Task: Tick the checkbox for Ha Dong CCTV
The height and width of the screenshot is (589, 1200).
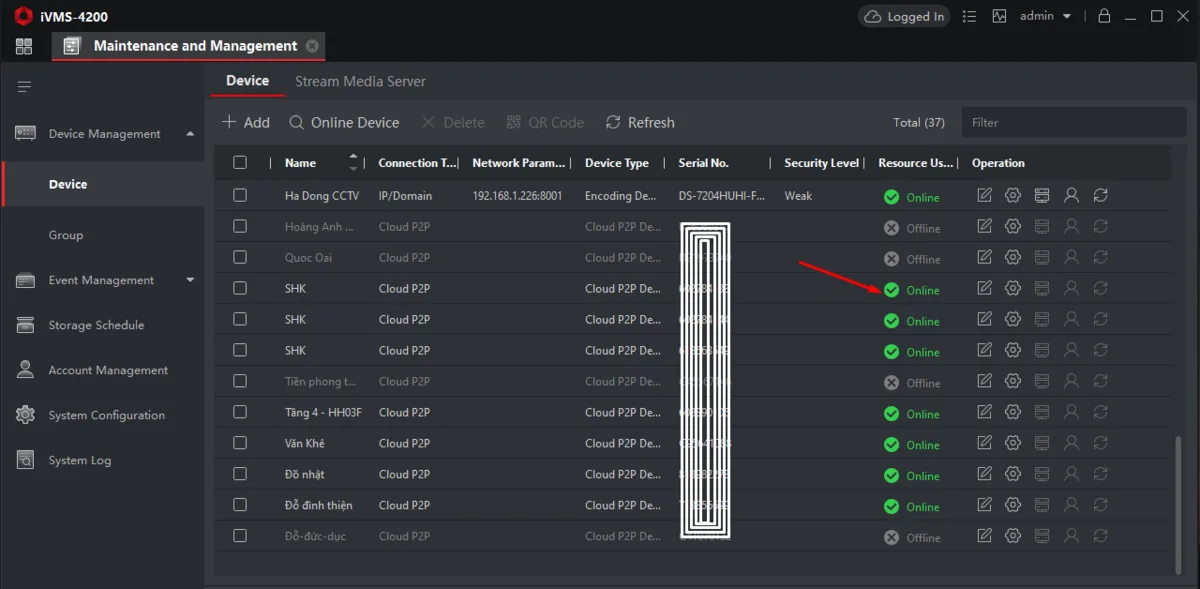Action: click(240, 196)
